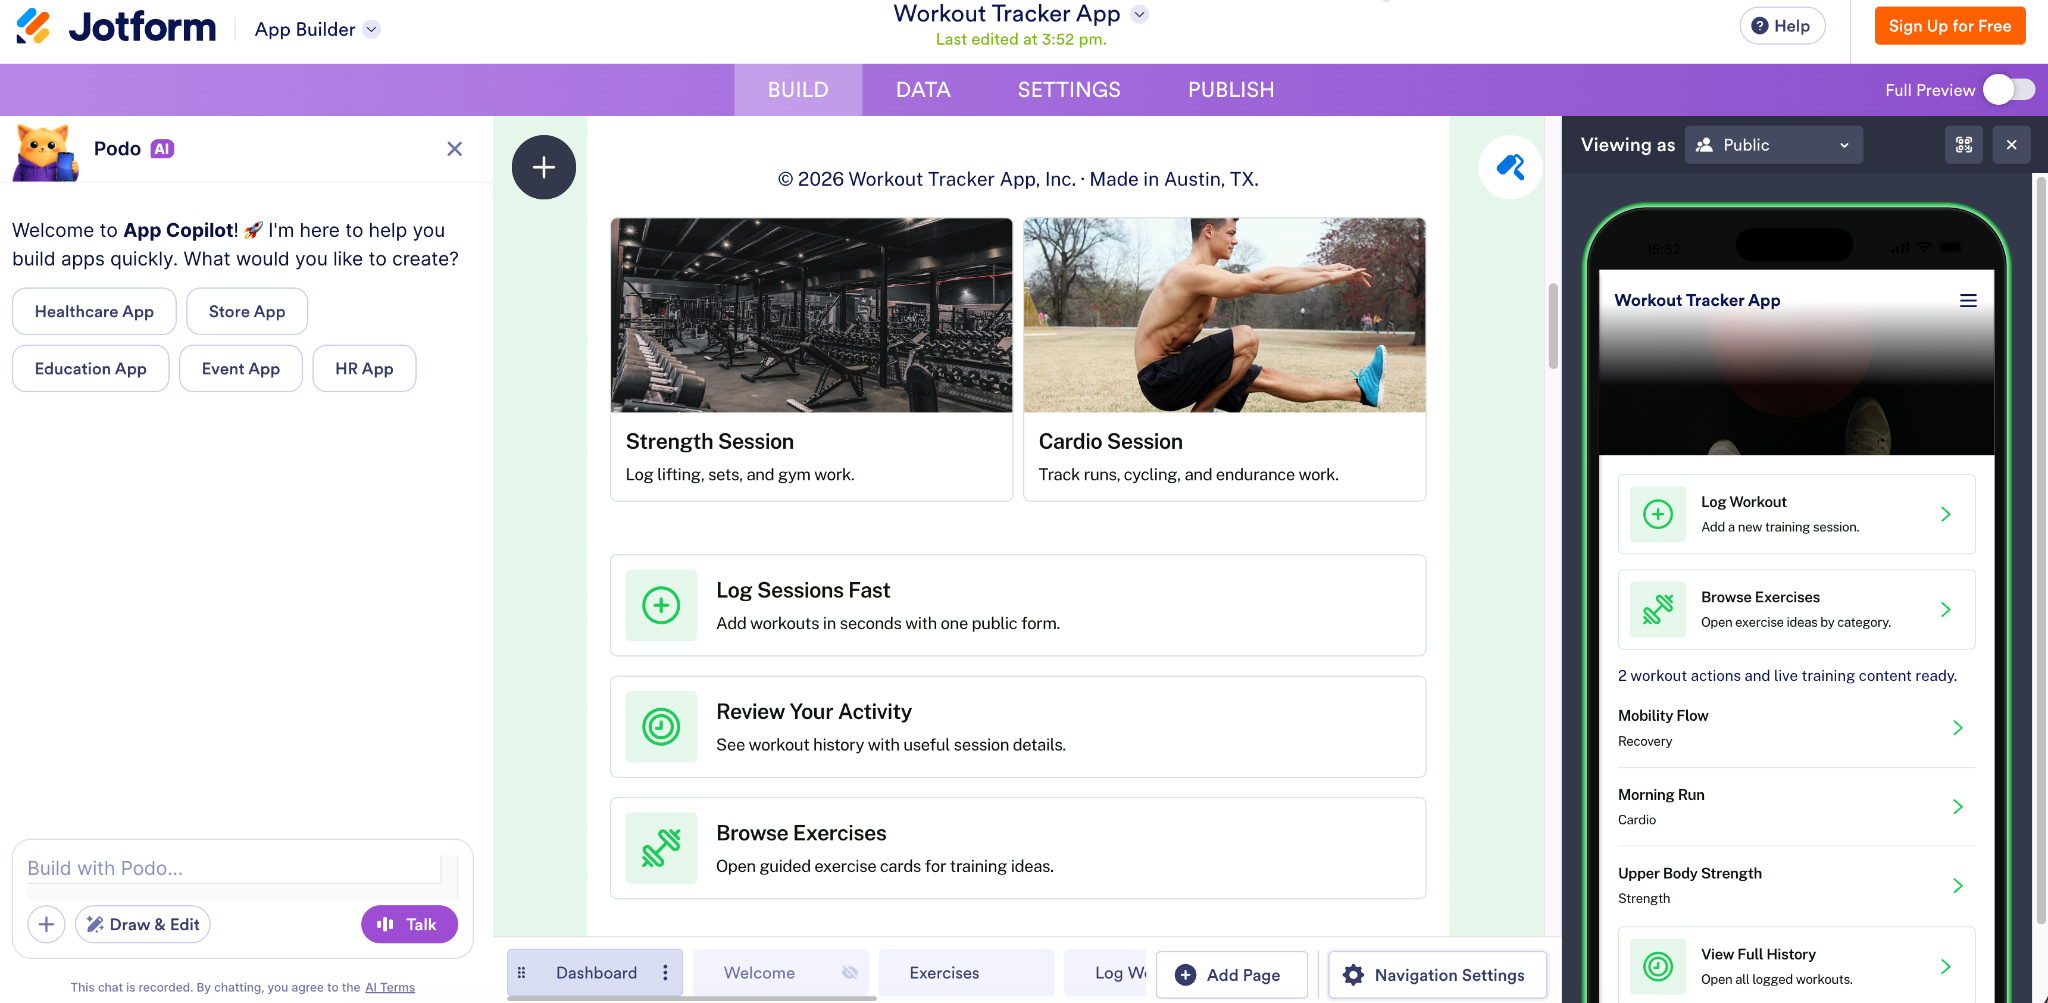
Task: Select the Cardio Session photo thumbnail
Action: 1225,315
